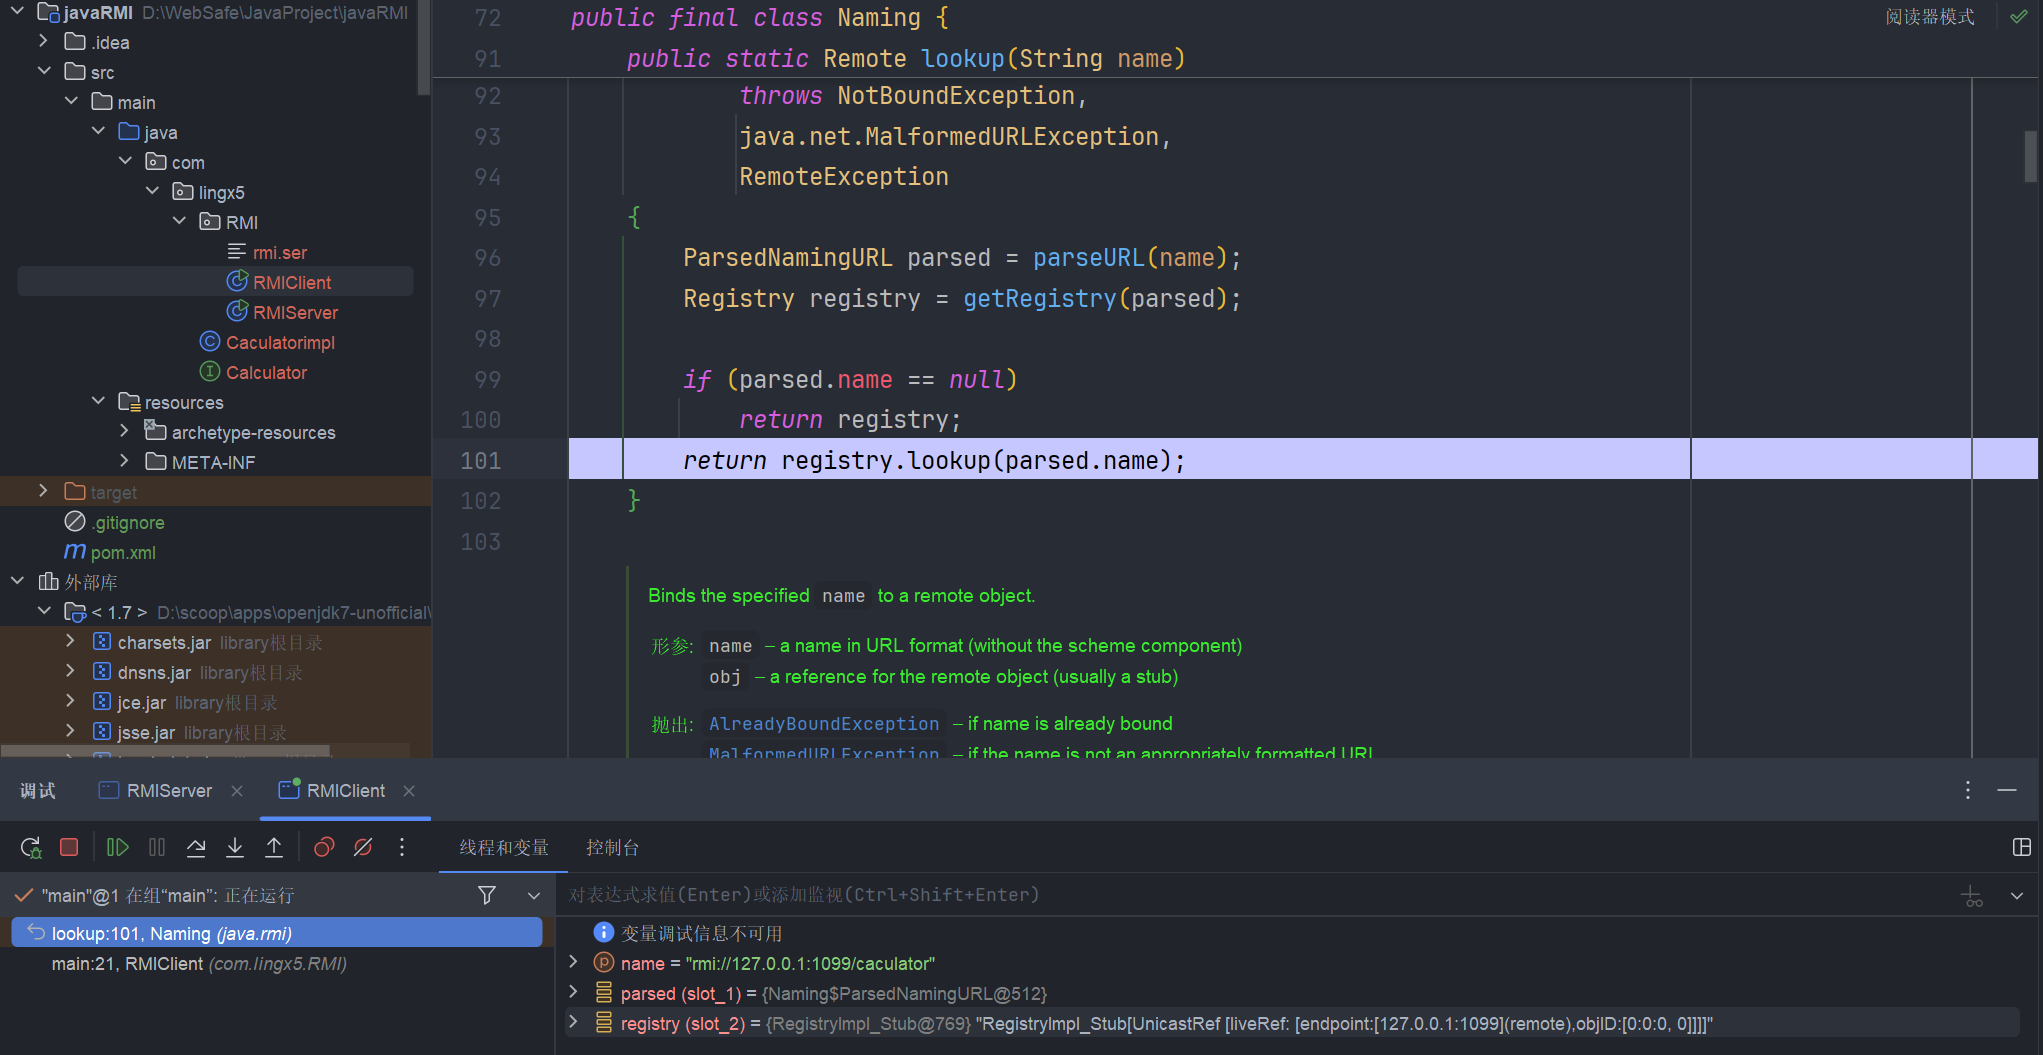Step into the method call
Screen dimensions: 2043x1055
pyautogui.click(x=235, y=848)
